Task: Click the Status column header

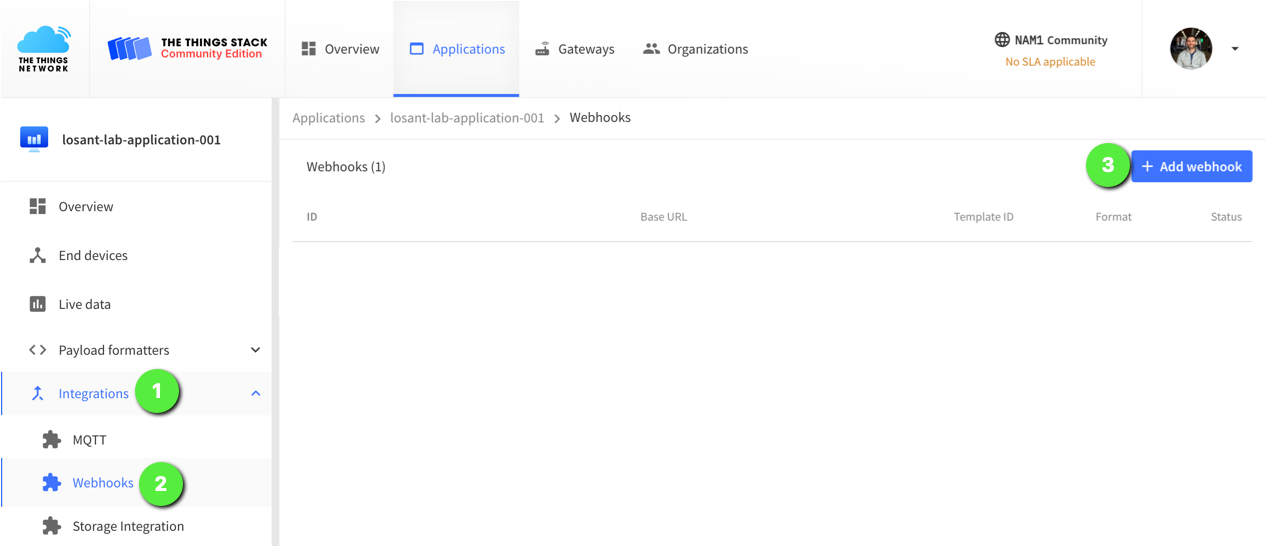Action: (1226, 217)
